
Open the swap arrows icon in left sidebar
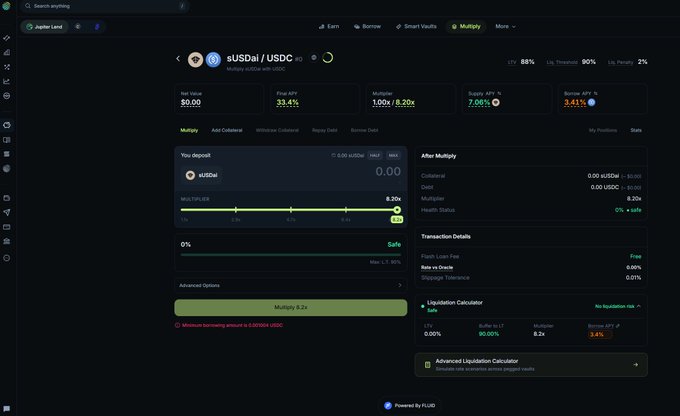tap(7, 38)
